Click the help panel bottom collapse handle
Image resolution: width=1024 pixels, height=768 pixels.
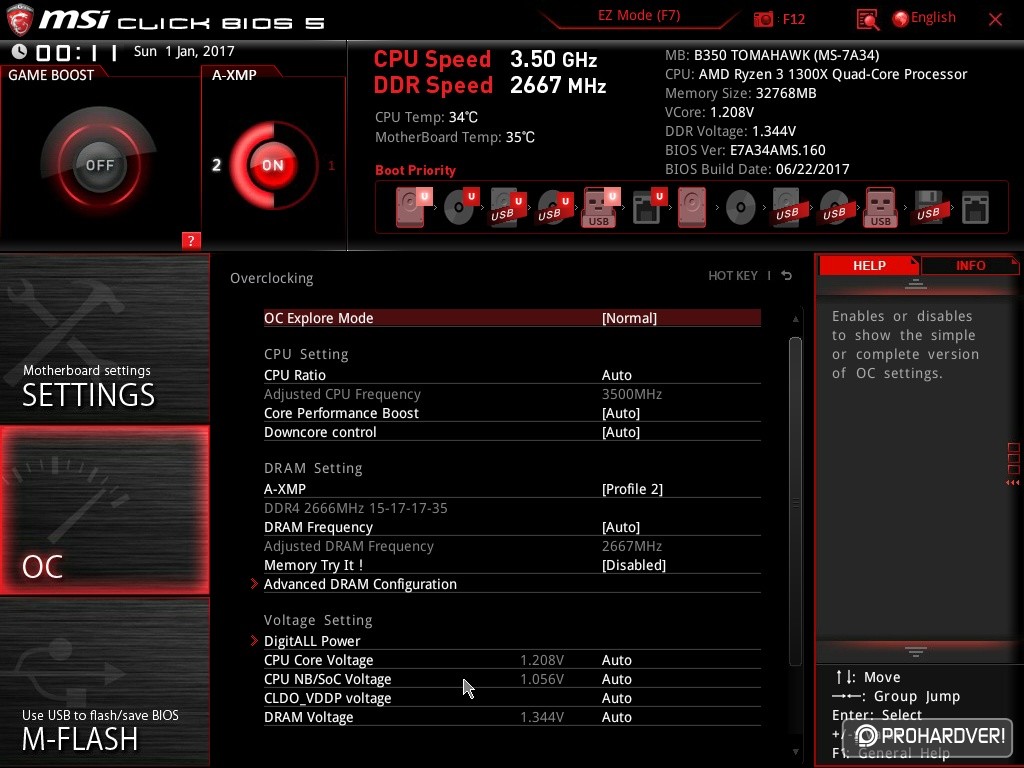coord(916,651)
